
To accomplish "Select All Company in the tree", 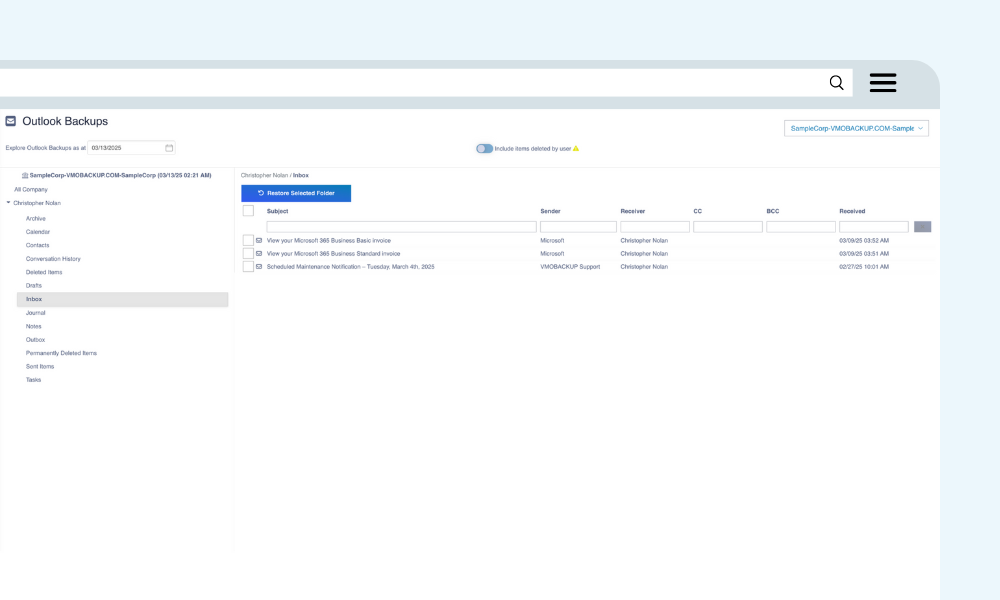I will [x=31, y=189].
